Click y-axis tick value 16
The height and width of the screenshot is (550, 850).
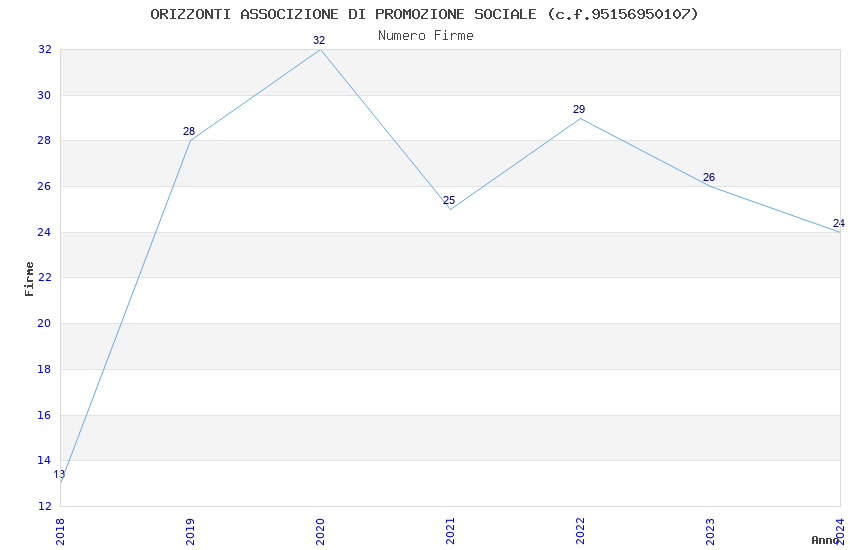(x=44, y=415)
